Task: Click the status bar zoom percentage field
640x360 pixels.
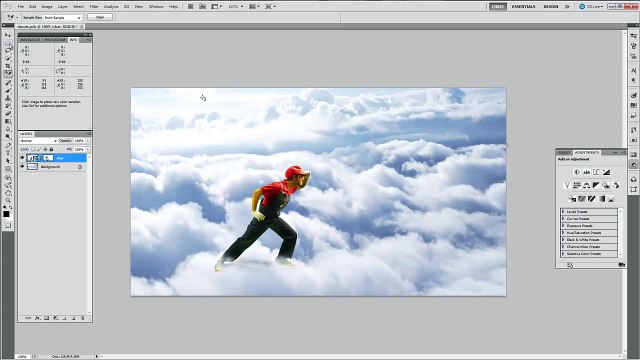Action: tap(22, 356)
